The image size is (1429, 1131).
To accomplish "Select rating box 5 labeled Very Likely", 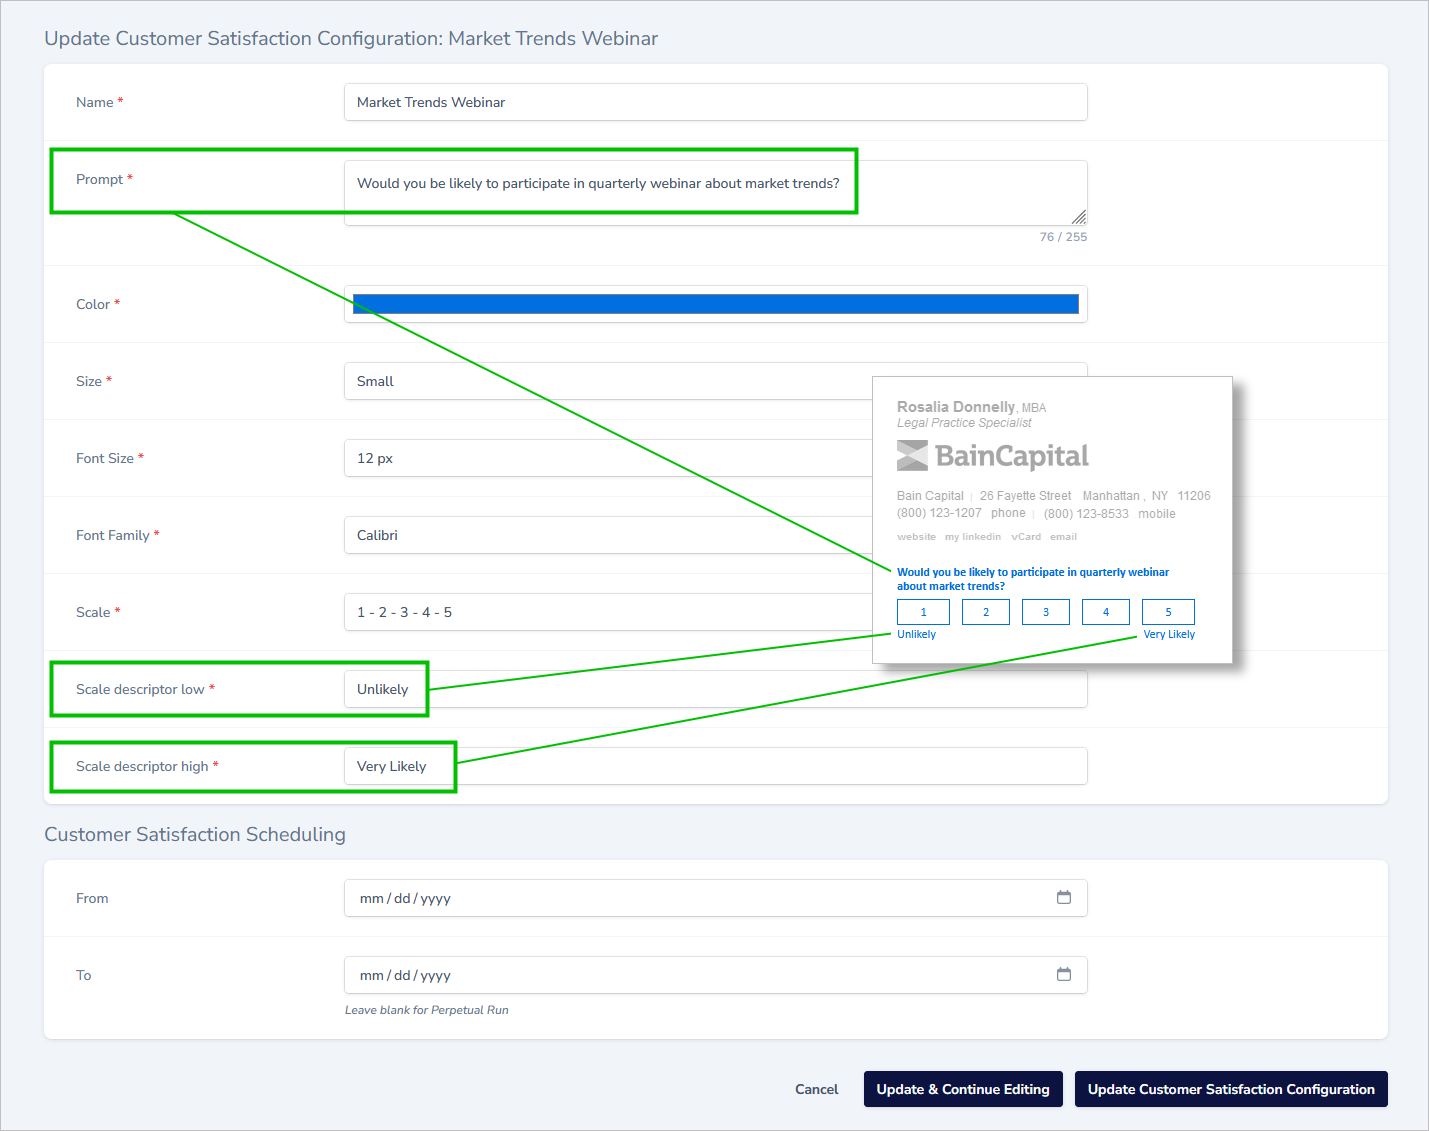I will (x=1168, y=611).
